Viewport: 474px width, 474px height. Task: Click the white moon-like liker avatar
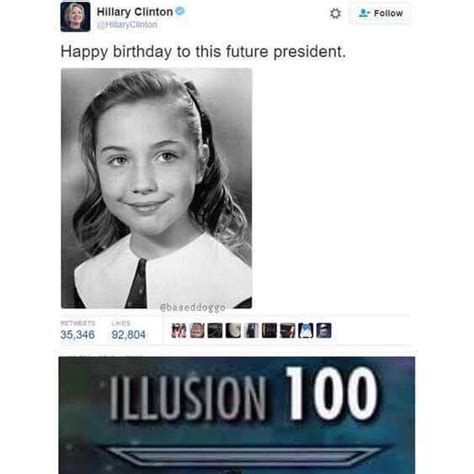tap(233, 330)
